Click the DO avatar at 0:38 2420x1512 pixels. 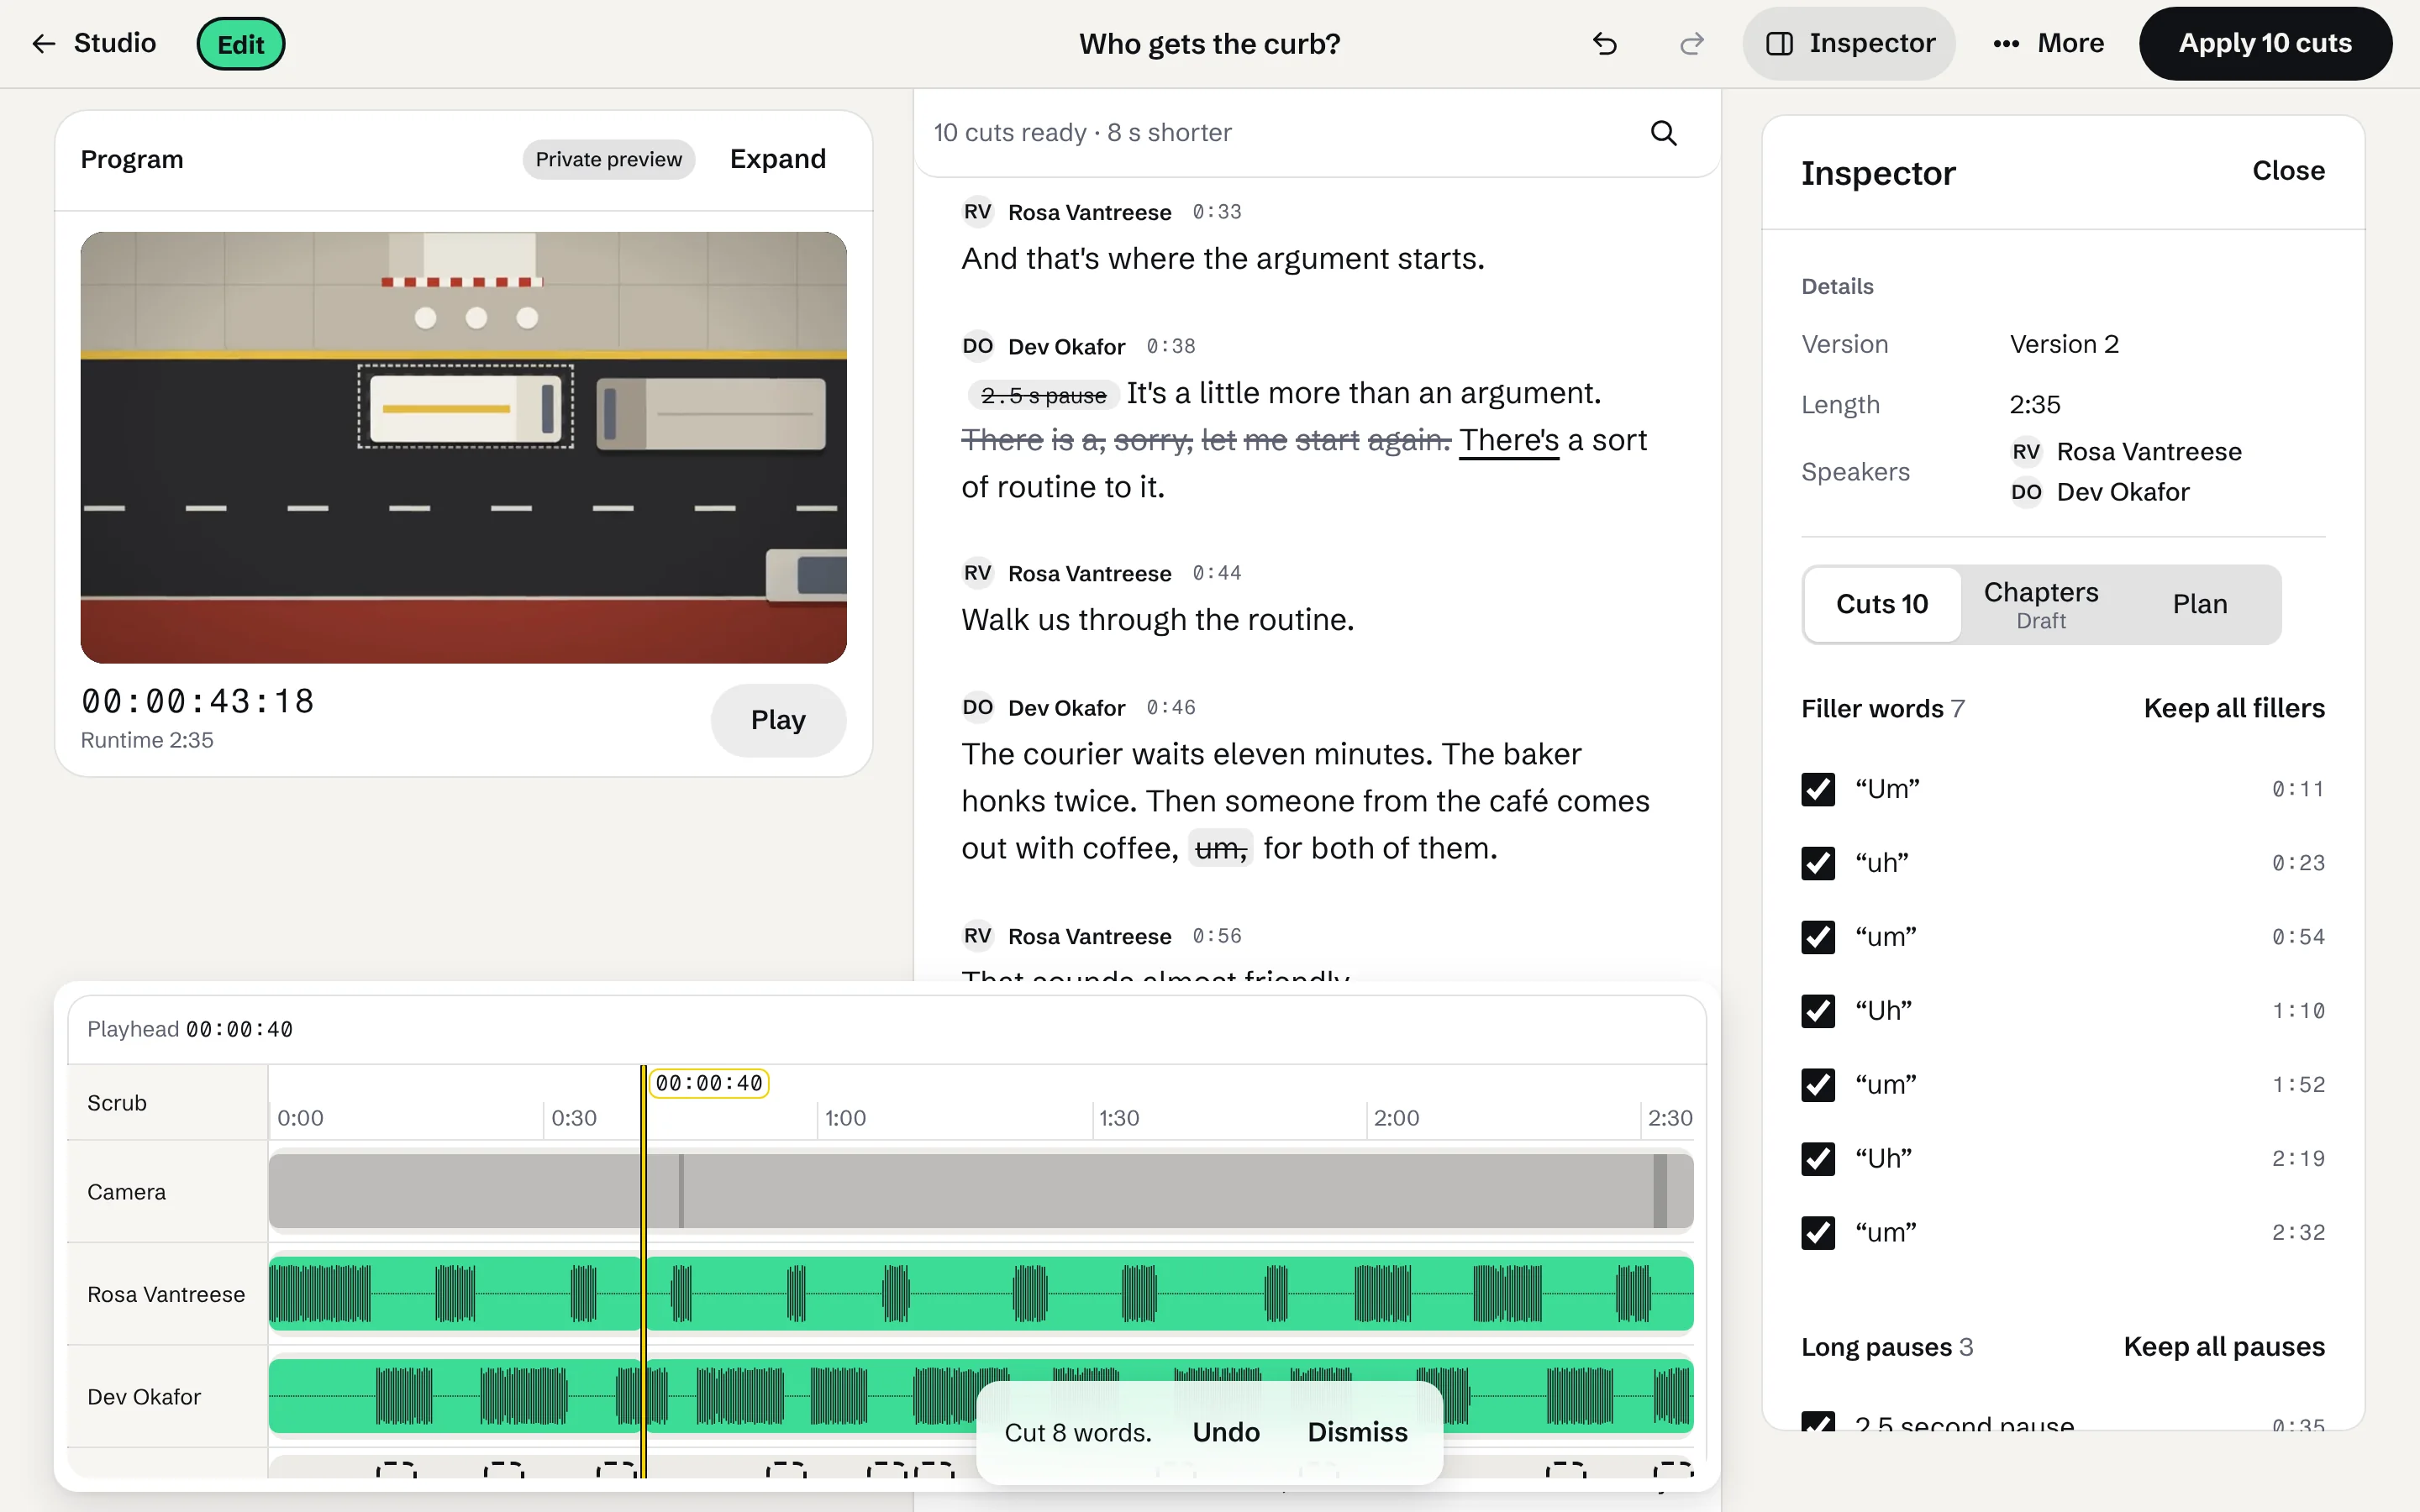[x=977, y=346]
